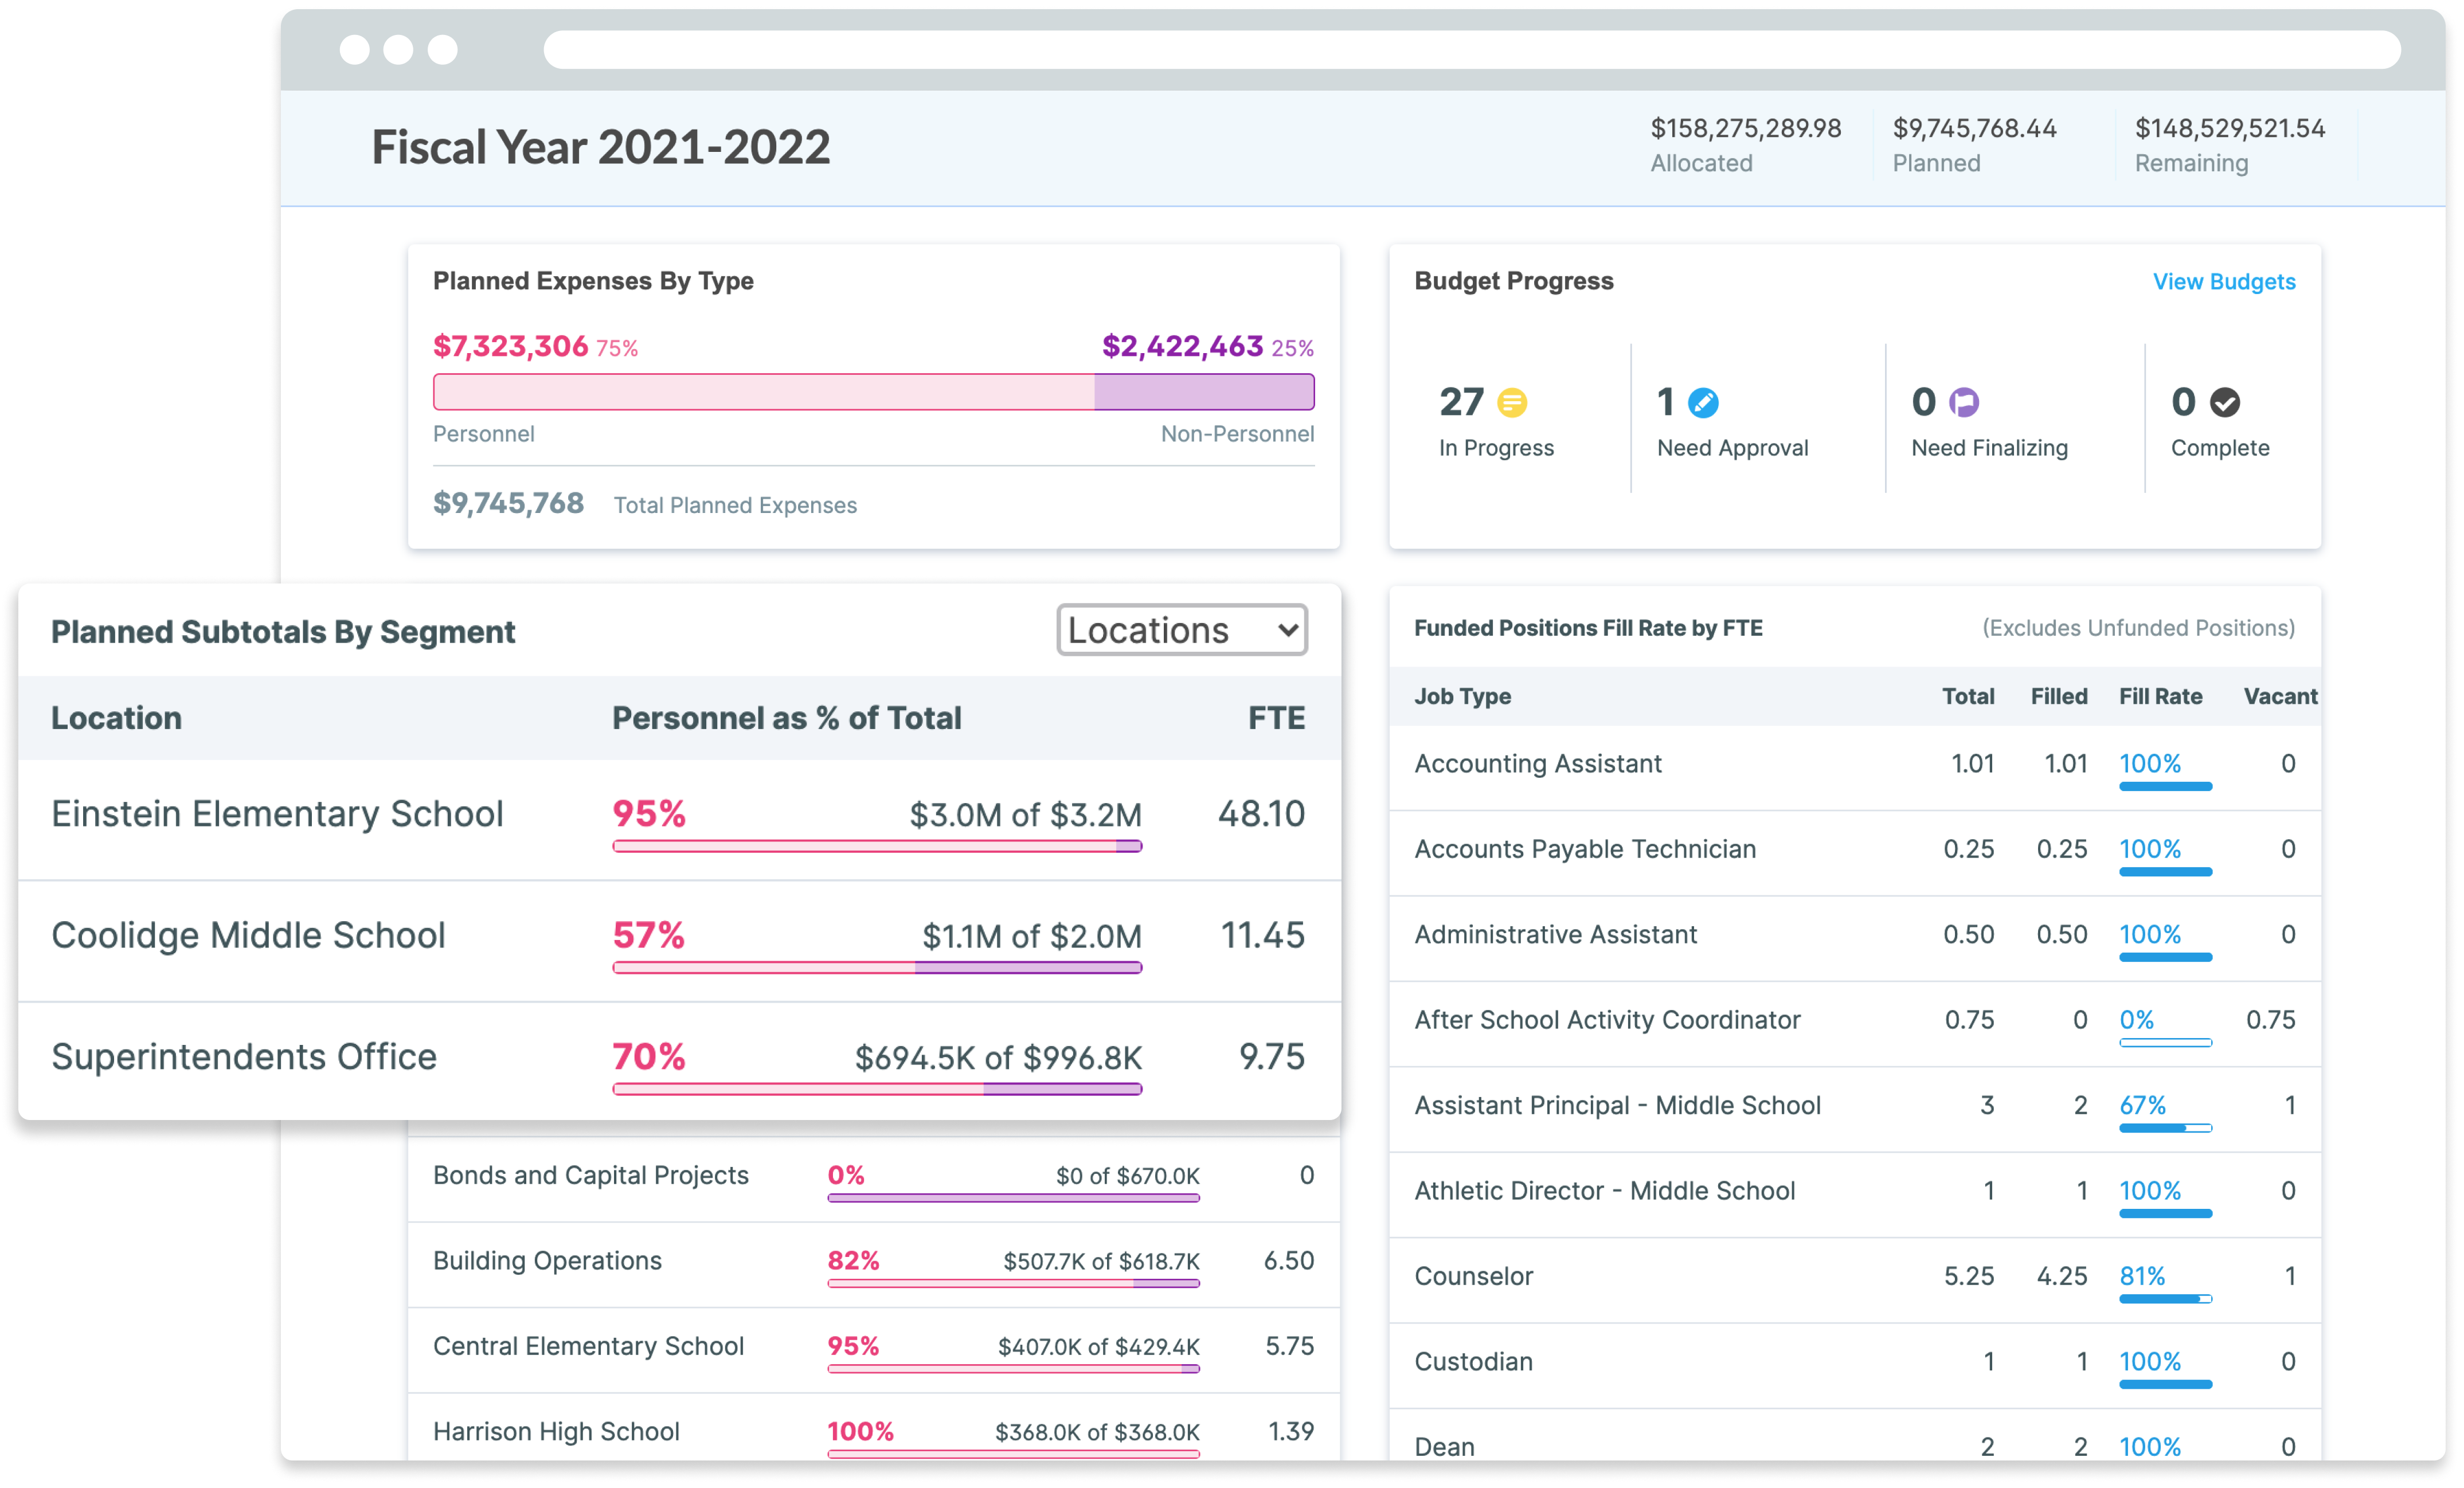The image size is (2464, 1488).
Task: Click After School Activity Coordinator 0% rate
Action: click(2136, 1020)
